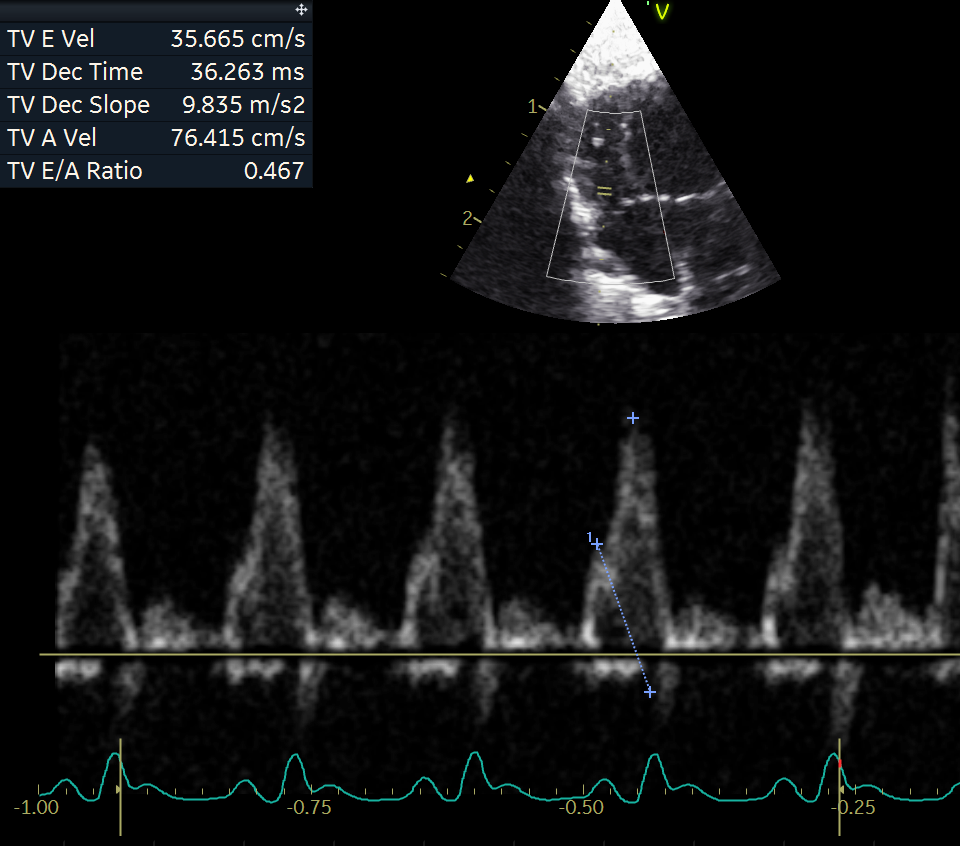Click the -0.50 time scale label

(581, 807)
